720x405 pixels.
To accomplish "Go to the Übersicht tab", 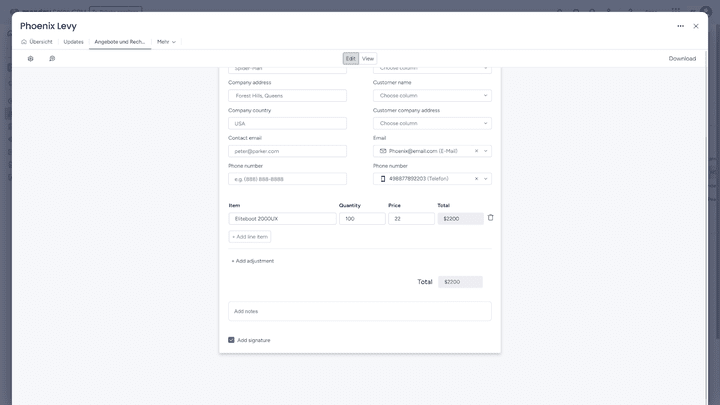I will [x=37, y=42].
